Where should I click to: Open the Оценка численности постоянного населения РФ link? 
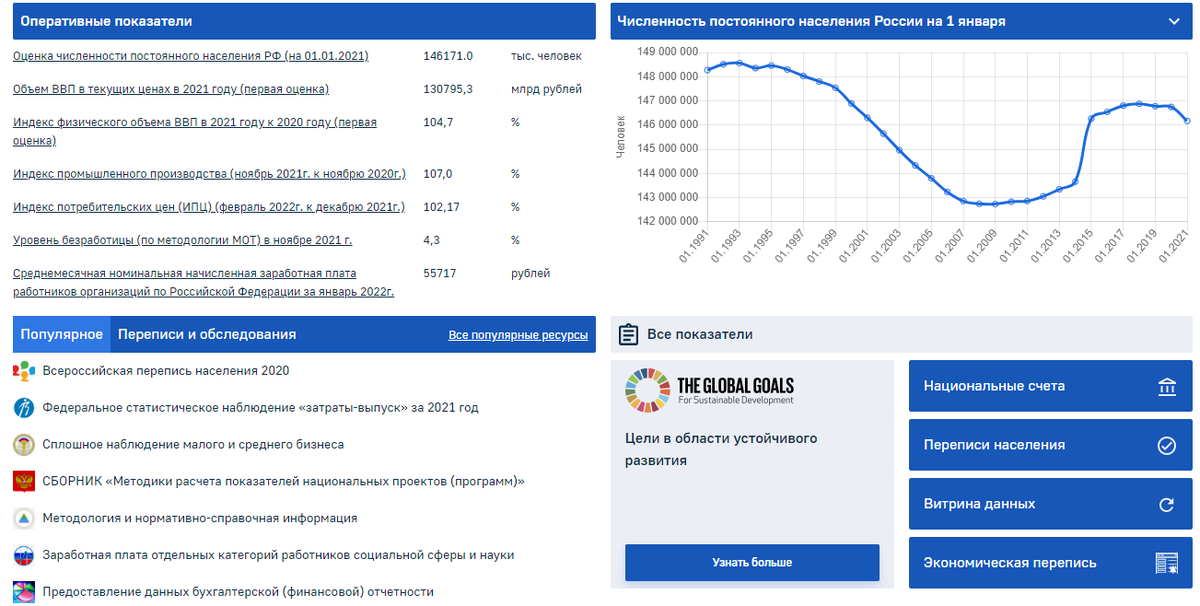(x=190, y=56)
